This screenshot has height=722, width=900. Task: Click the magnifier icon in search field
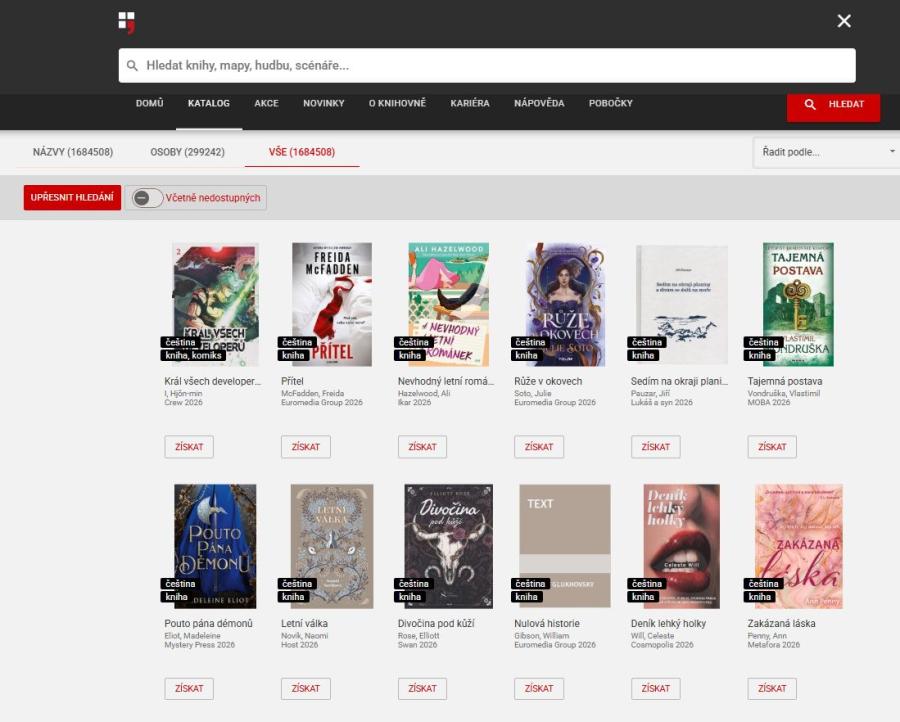pyautogui.click(x=132, y=65)
